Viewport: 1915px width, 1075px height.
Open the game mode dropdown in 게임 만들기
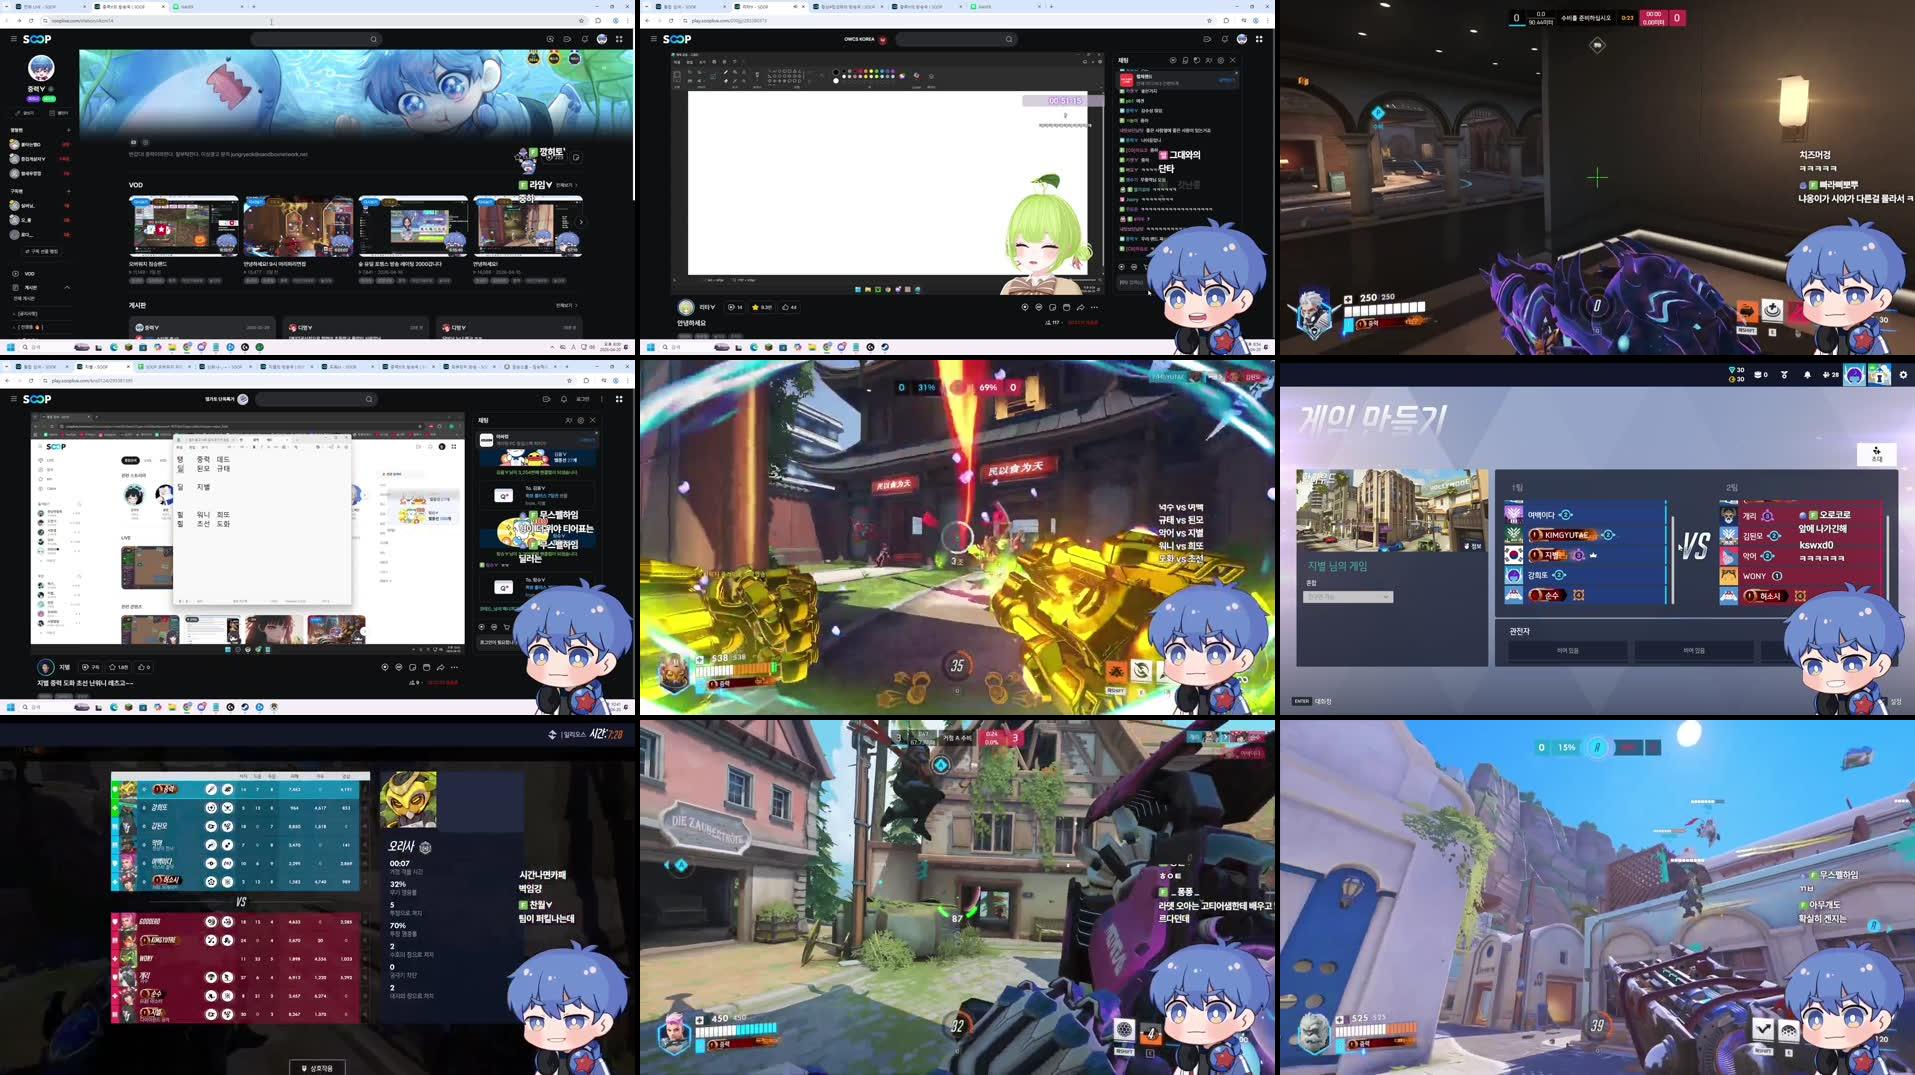tap(1347, 596)
